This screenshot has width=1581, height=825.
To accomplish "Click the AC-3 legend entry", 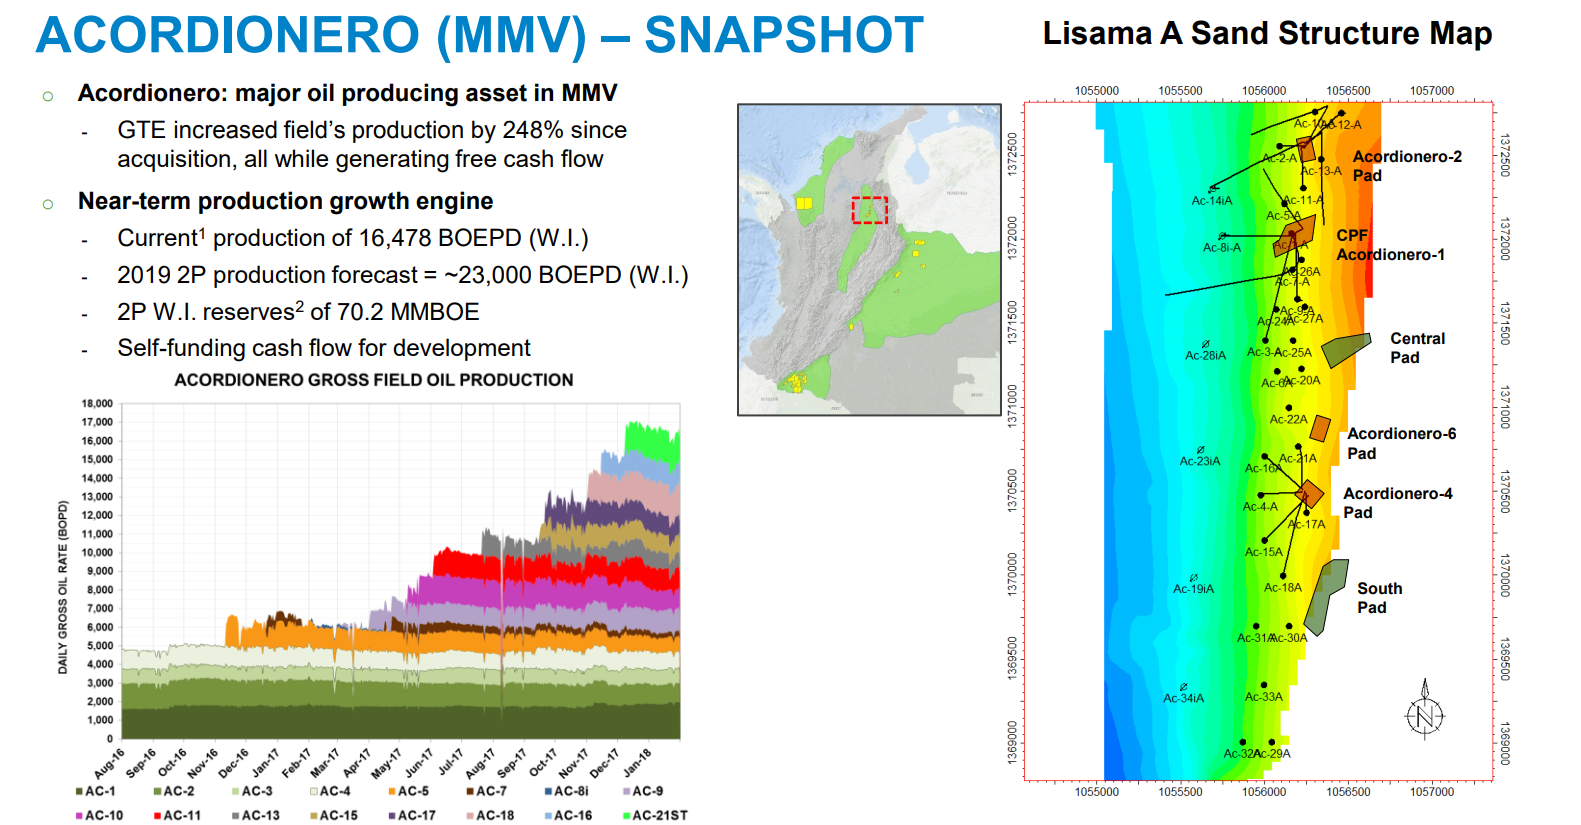I will (253, 791).
